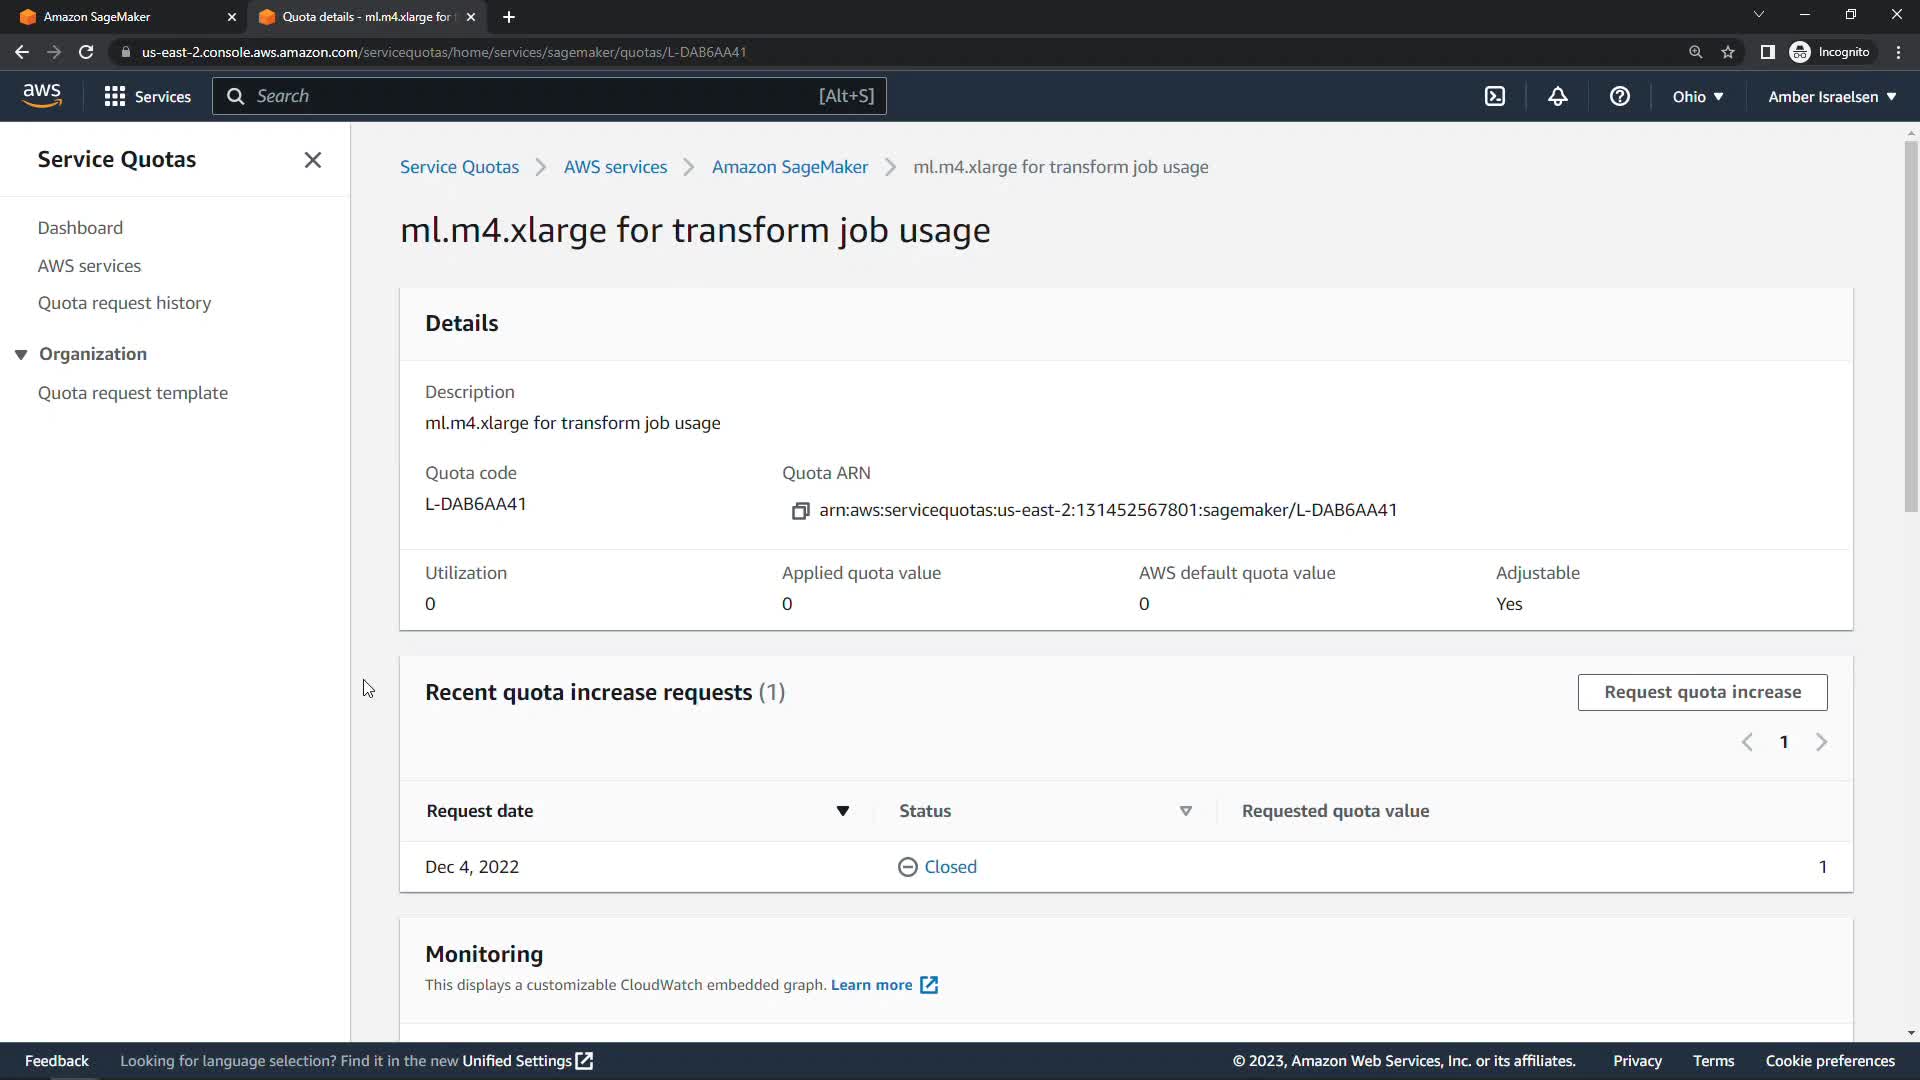Click in the AWS Search field
This screenshot has height=1080, width=1920.
click(x=530, y=96)
